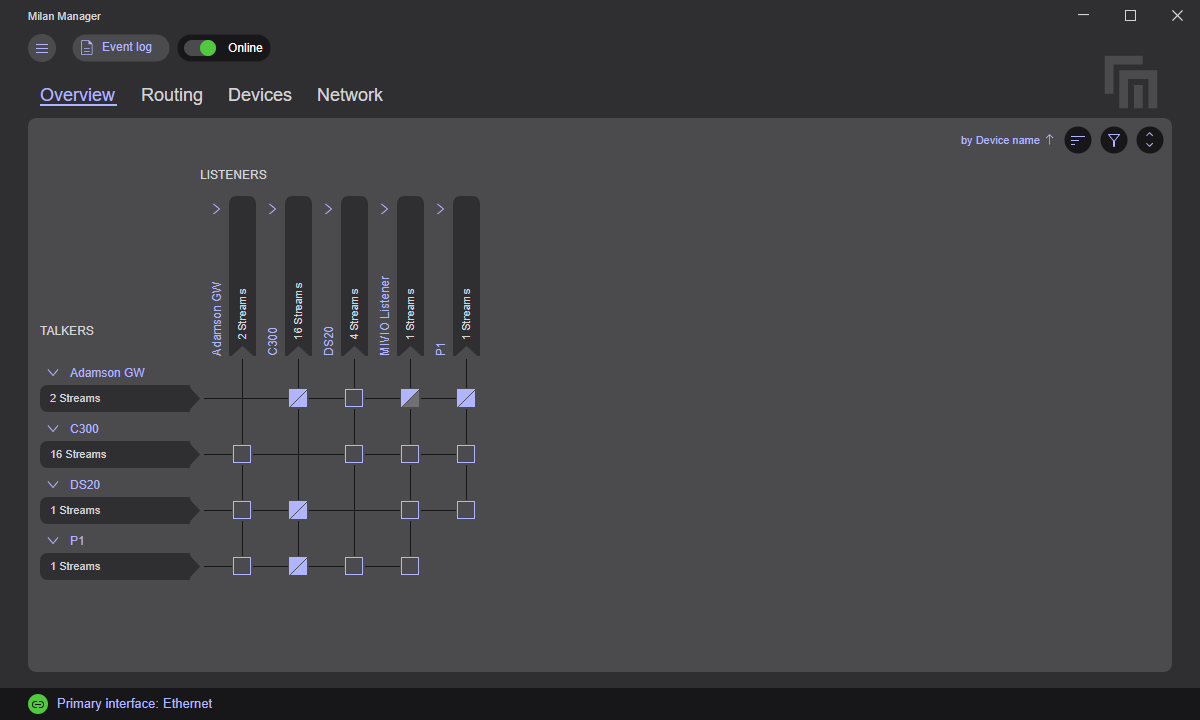Expand the DS20 listener column chevron
Viewport: 1200px width, 720px height.
pyautogui.click(x=328, y=209)
